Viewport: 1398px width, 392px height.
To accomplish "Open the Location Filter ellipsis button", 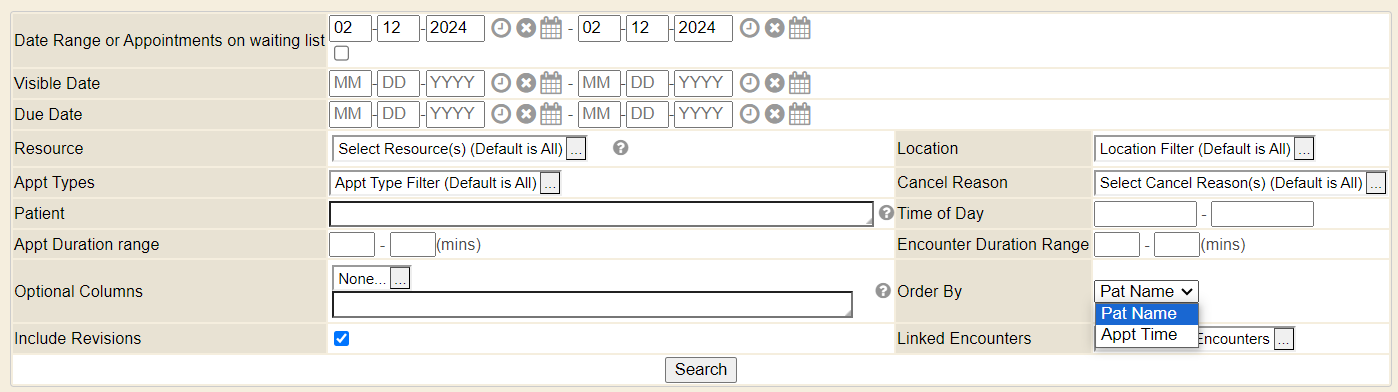I will (x=1304, y=149).
